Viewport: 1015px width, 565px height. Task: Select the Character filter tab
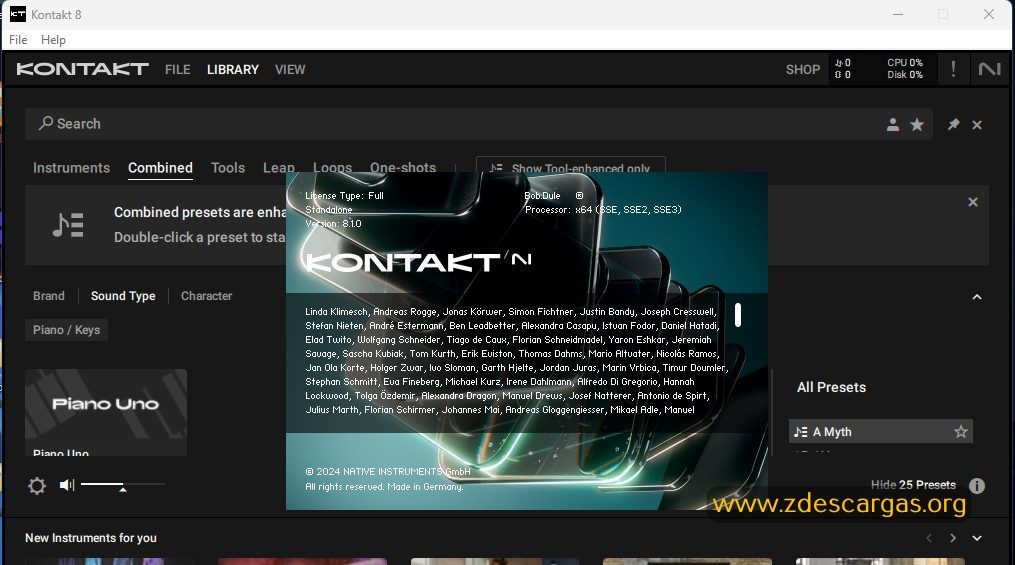click(x=206, y=296)
